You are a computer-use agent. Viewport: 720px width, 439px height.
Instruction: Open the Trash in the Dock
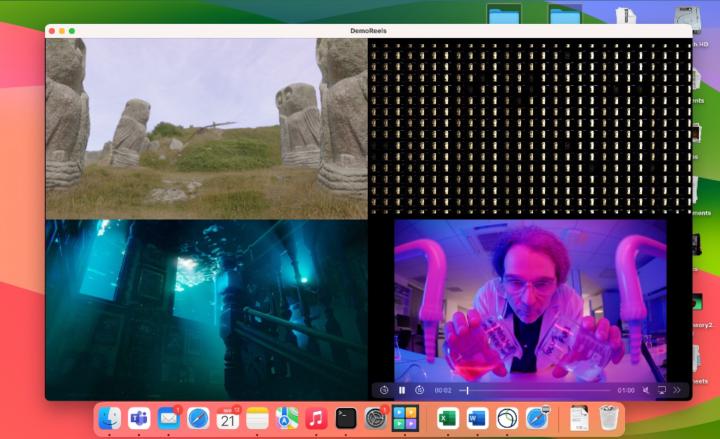[609, 418]
